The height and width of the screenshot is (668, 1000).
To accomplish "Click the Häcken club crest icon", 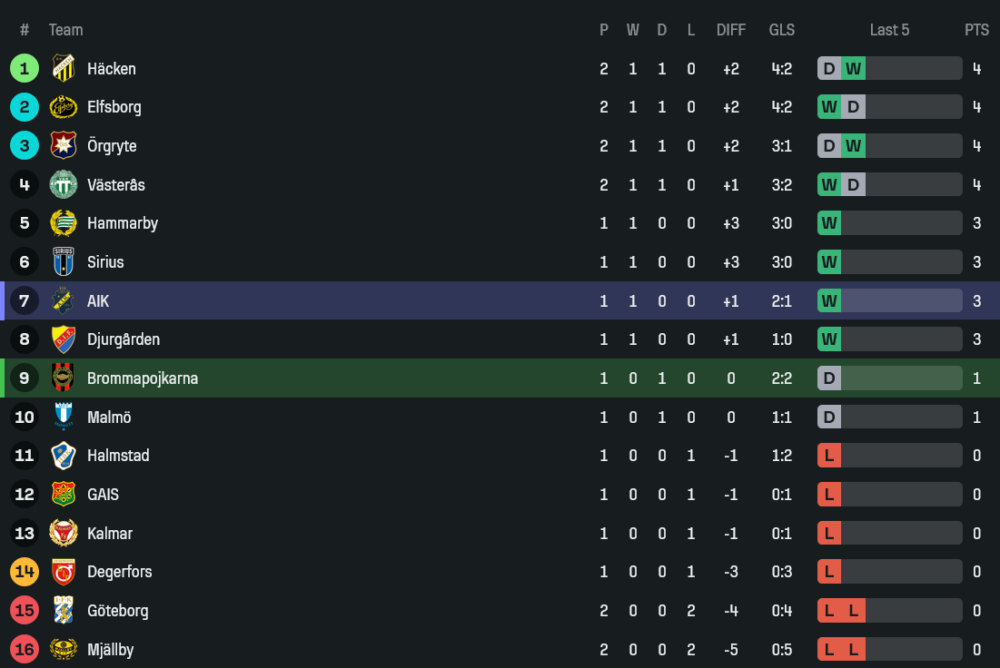I will (x=63, y=68).
